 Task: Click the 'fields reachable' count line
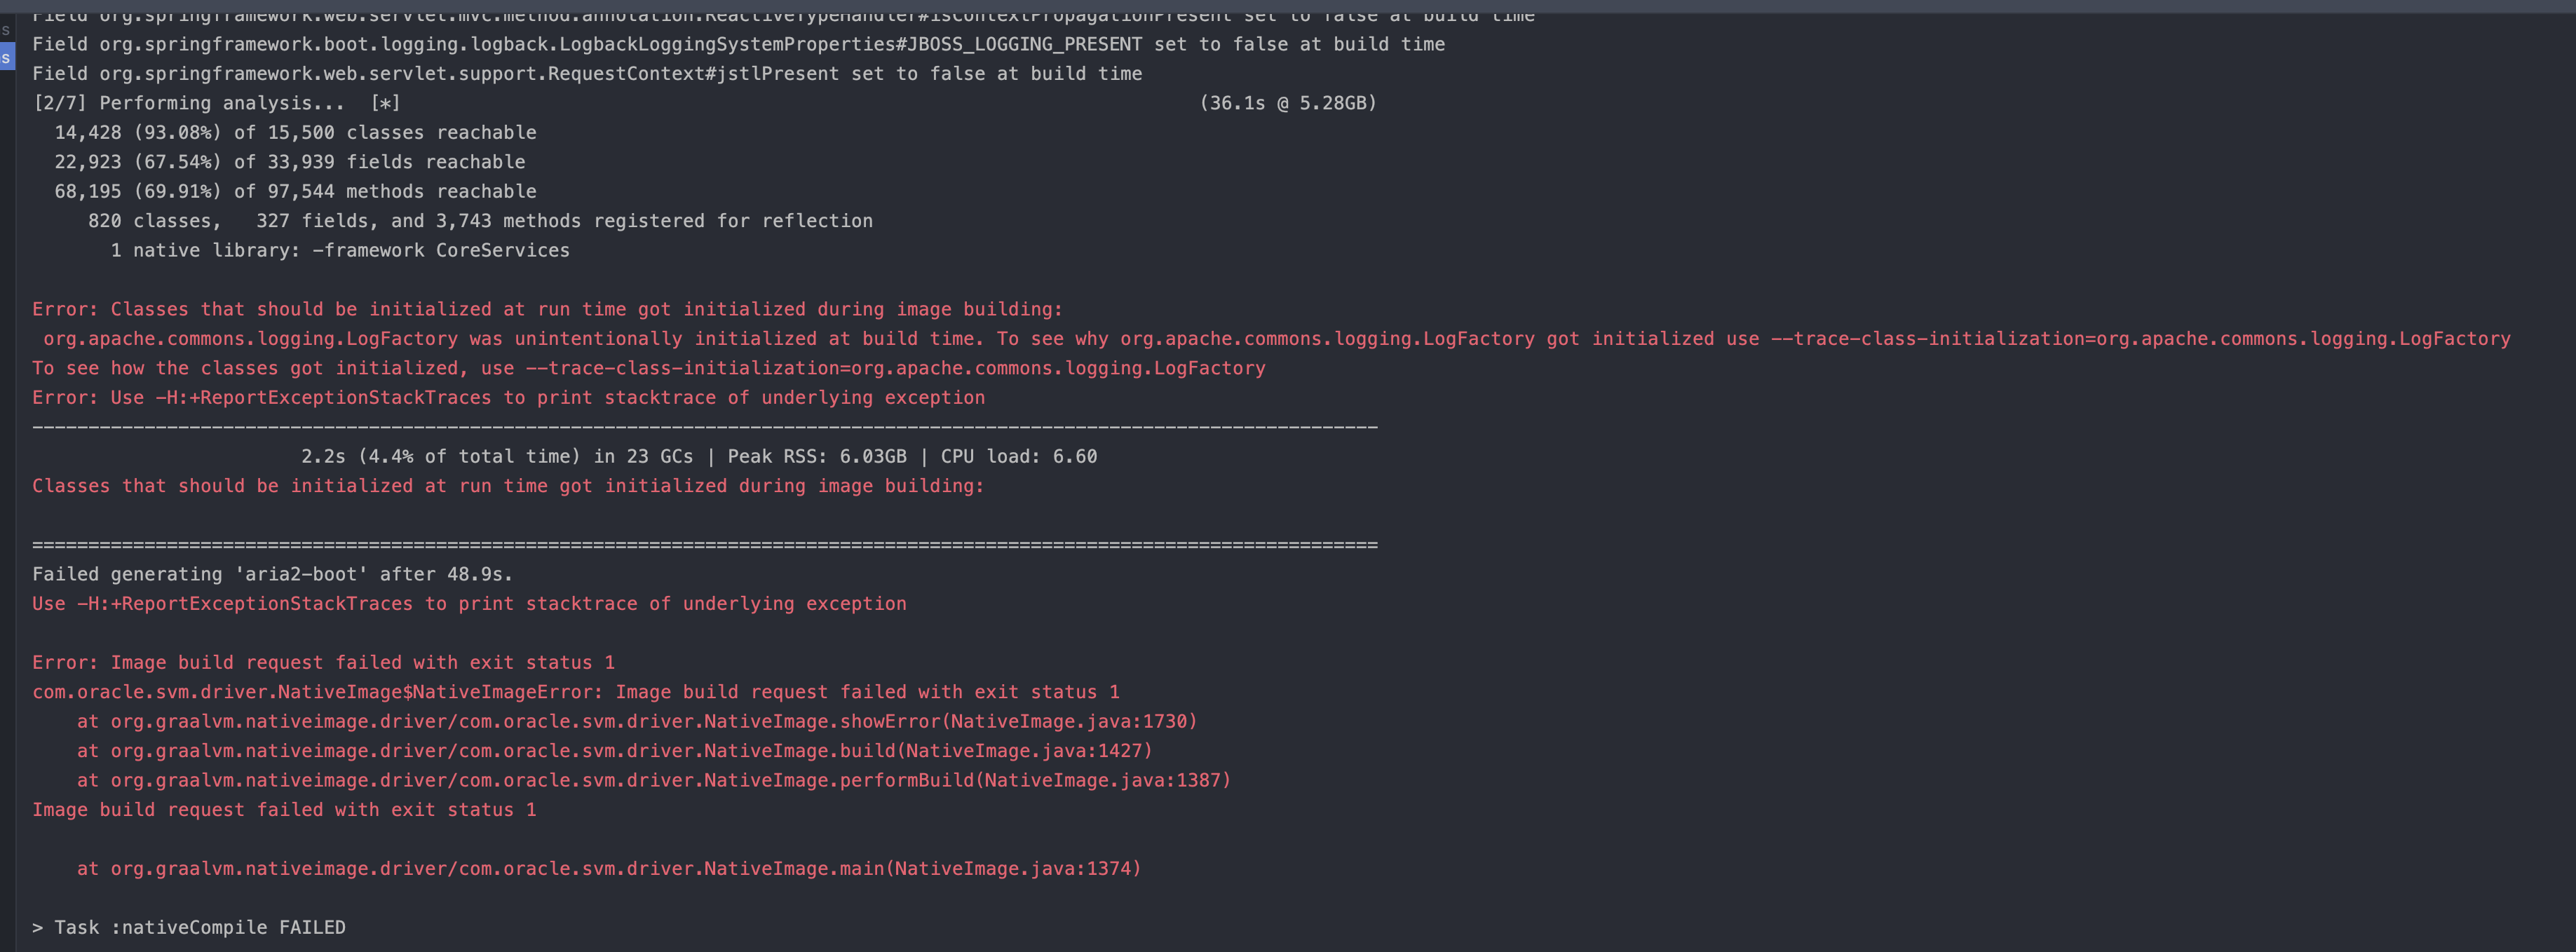[289, 162]
